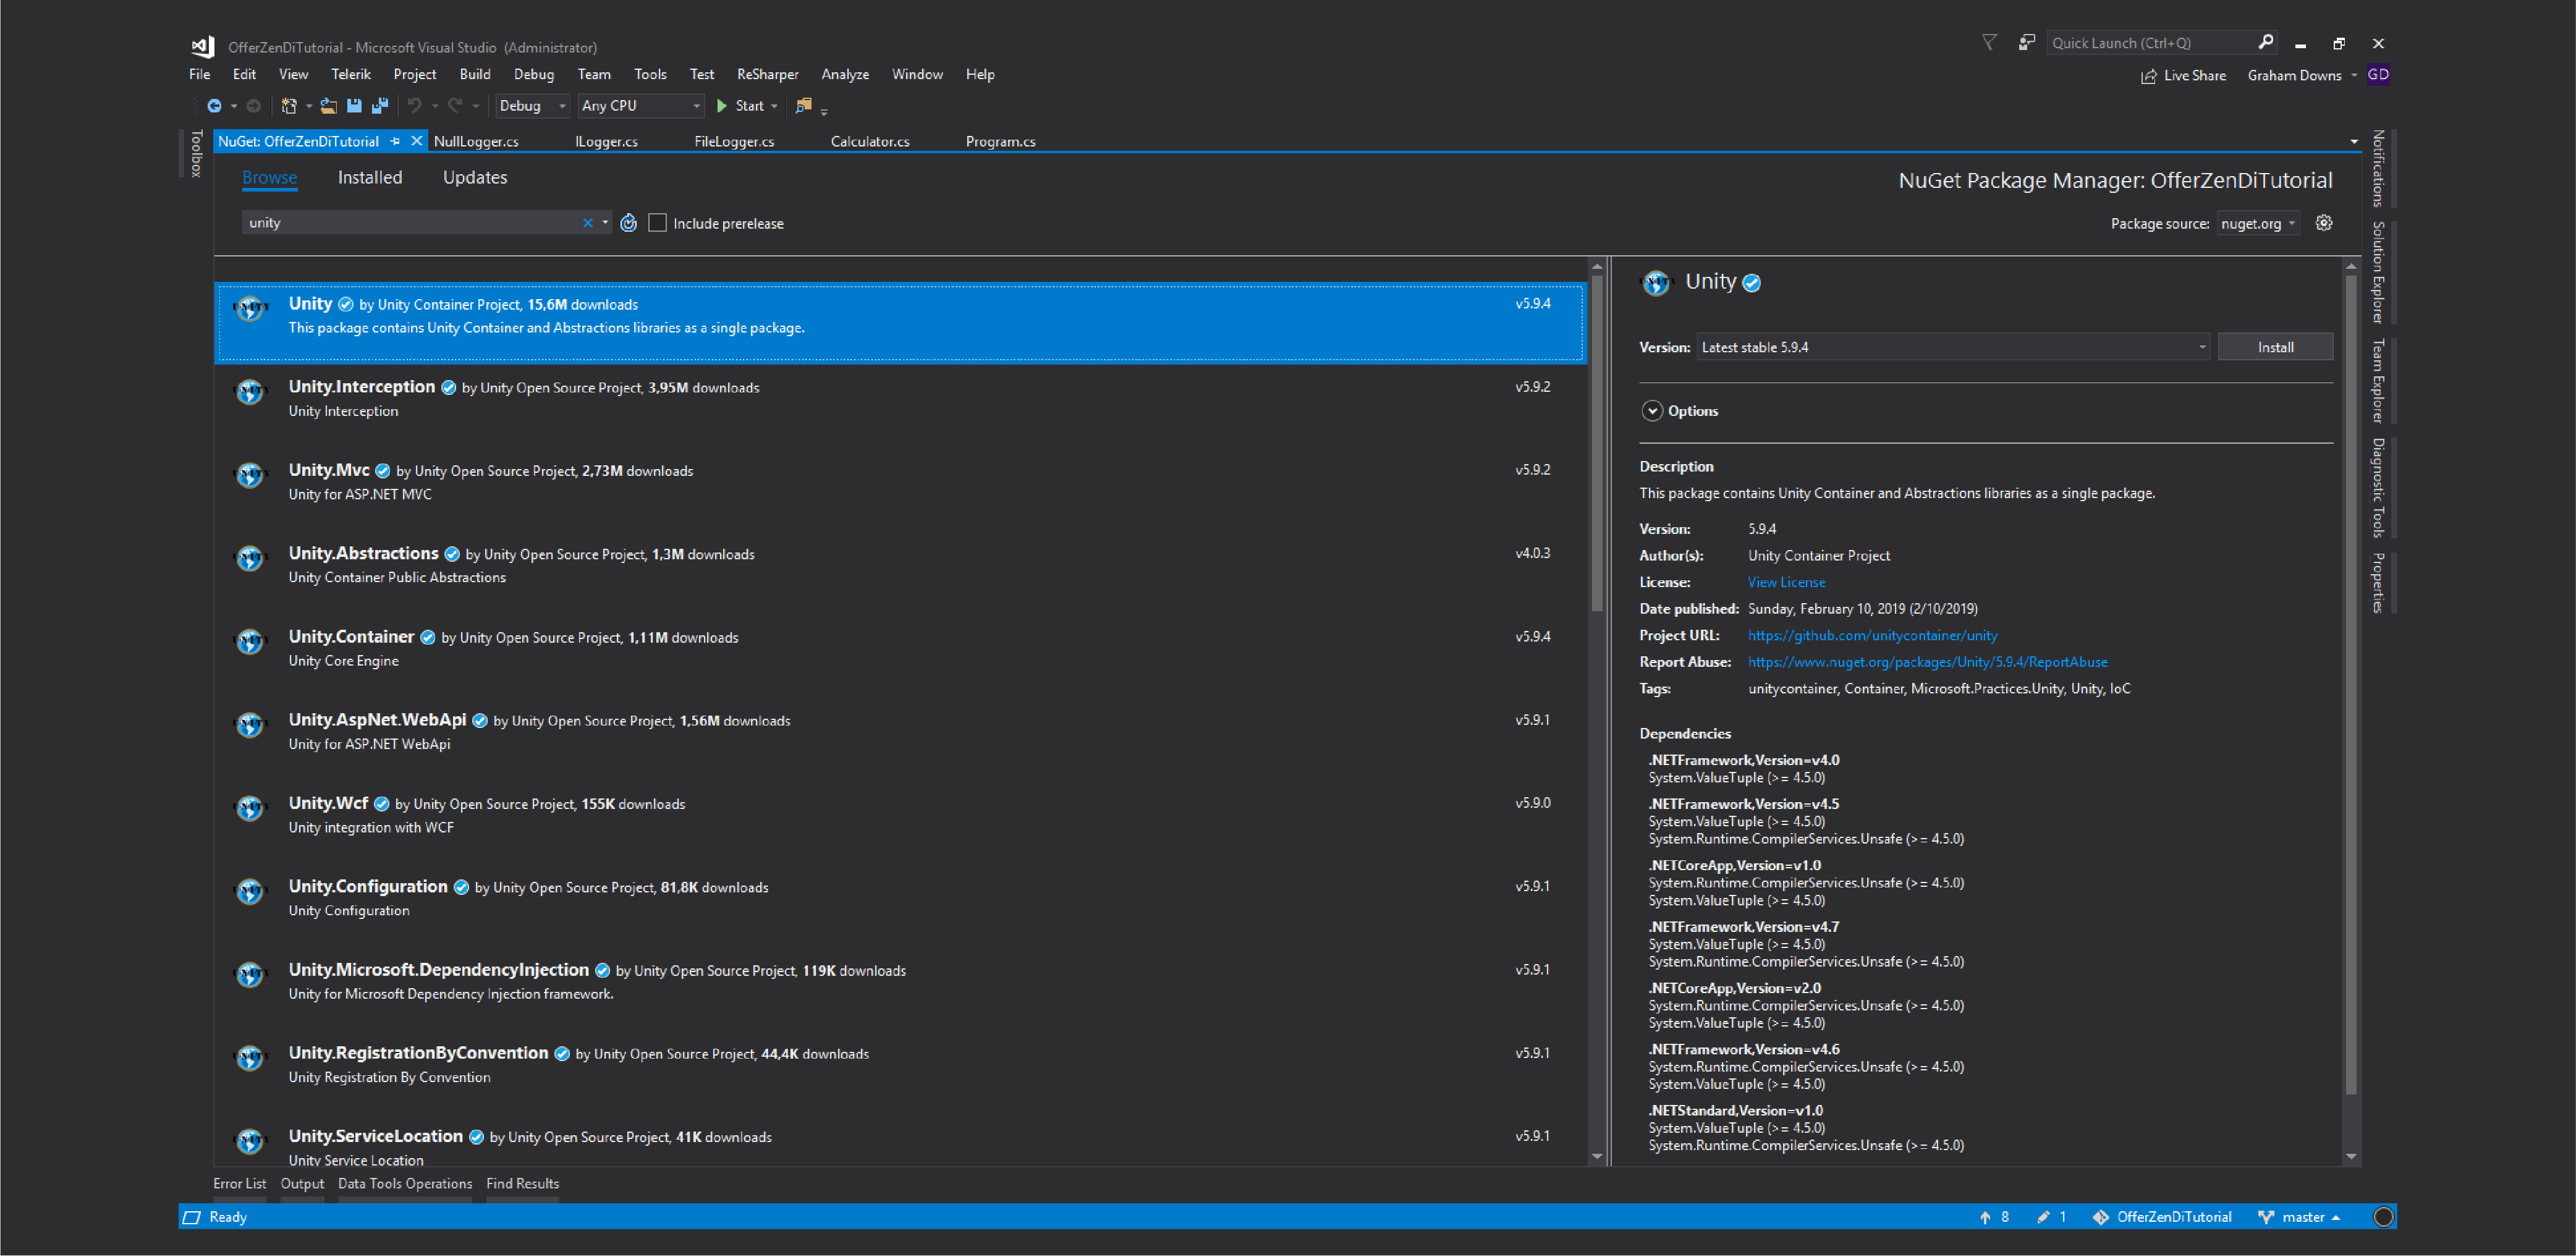Expand the Options section

click(x=1652, y=411)
